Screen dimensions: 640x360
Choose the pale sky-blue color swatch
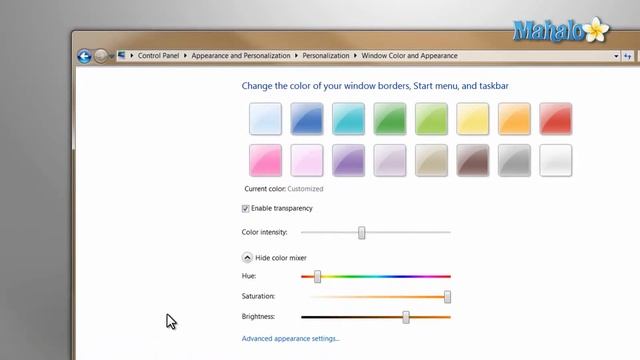[265, 119]
